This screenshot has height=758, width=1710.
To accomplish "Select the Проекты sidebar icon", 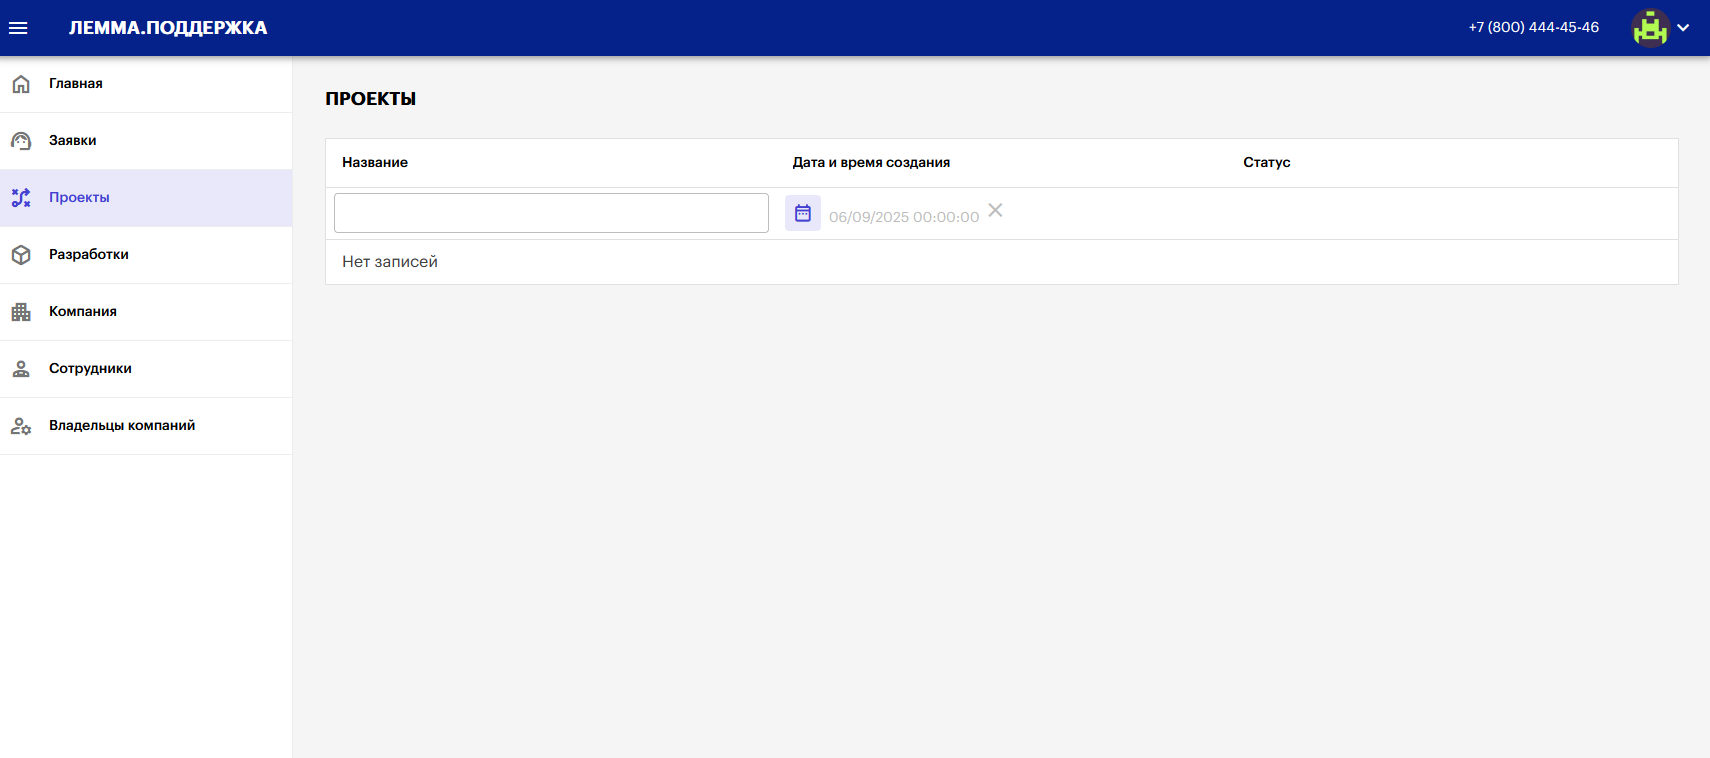I will pos(21,198).
